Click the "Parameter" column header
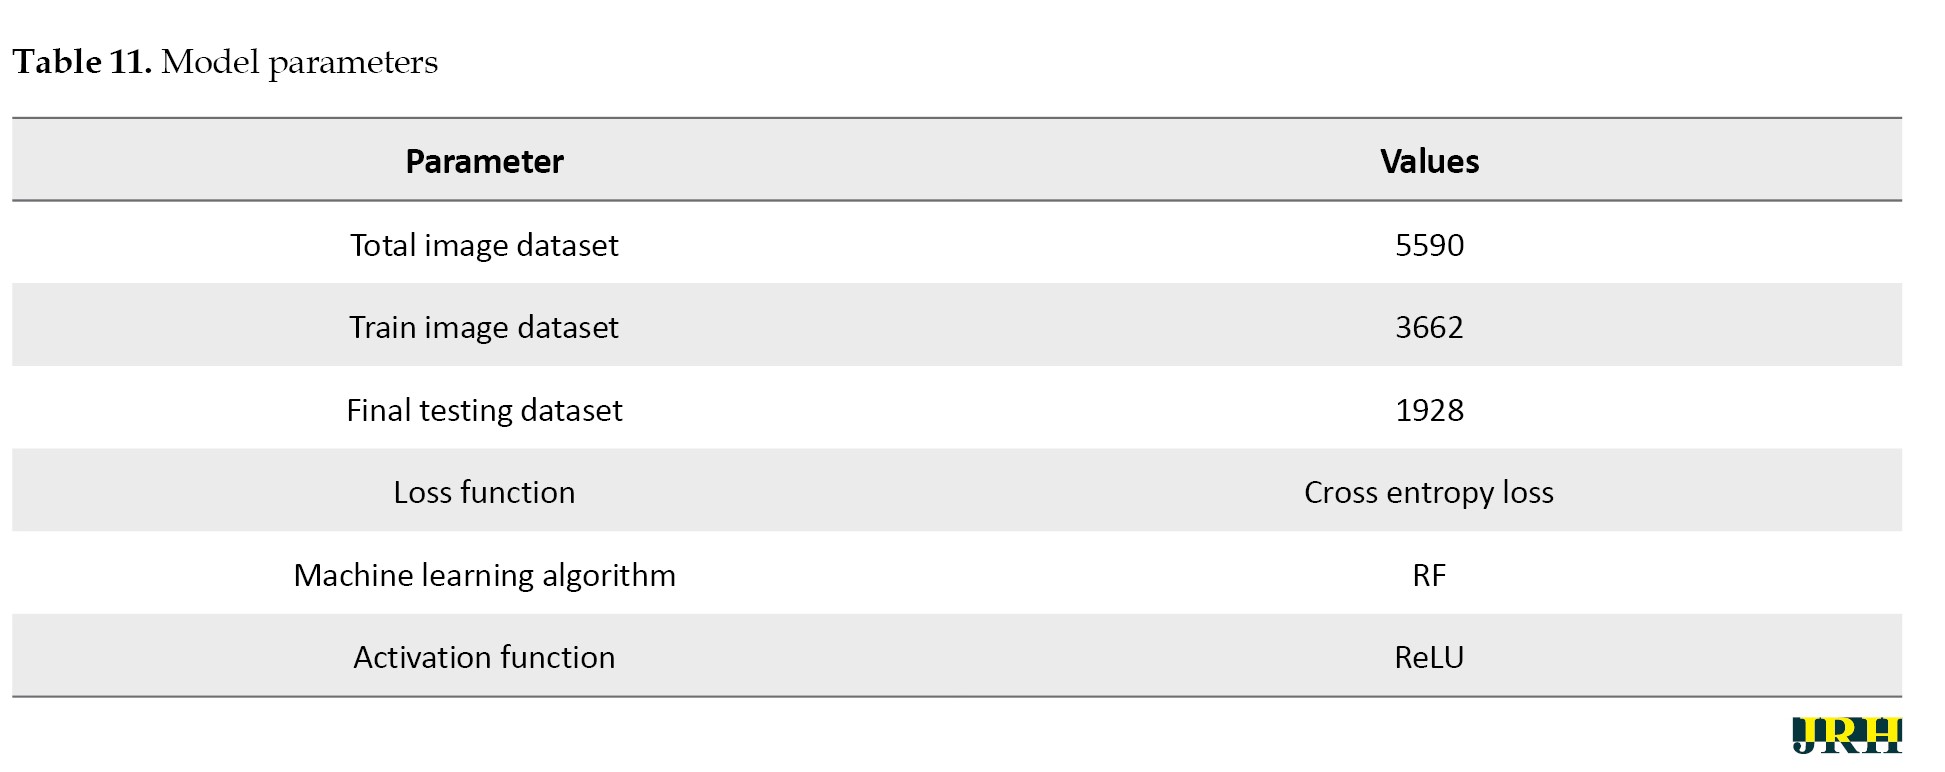The image size is (1945, 772). 484,161
